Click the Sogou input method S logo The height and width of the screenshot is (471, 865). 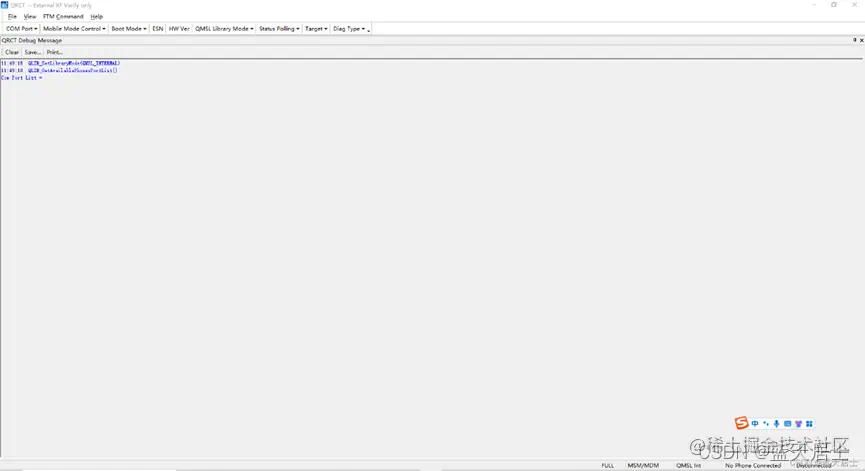pos(741,423)
